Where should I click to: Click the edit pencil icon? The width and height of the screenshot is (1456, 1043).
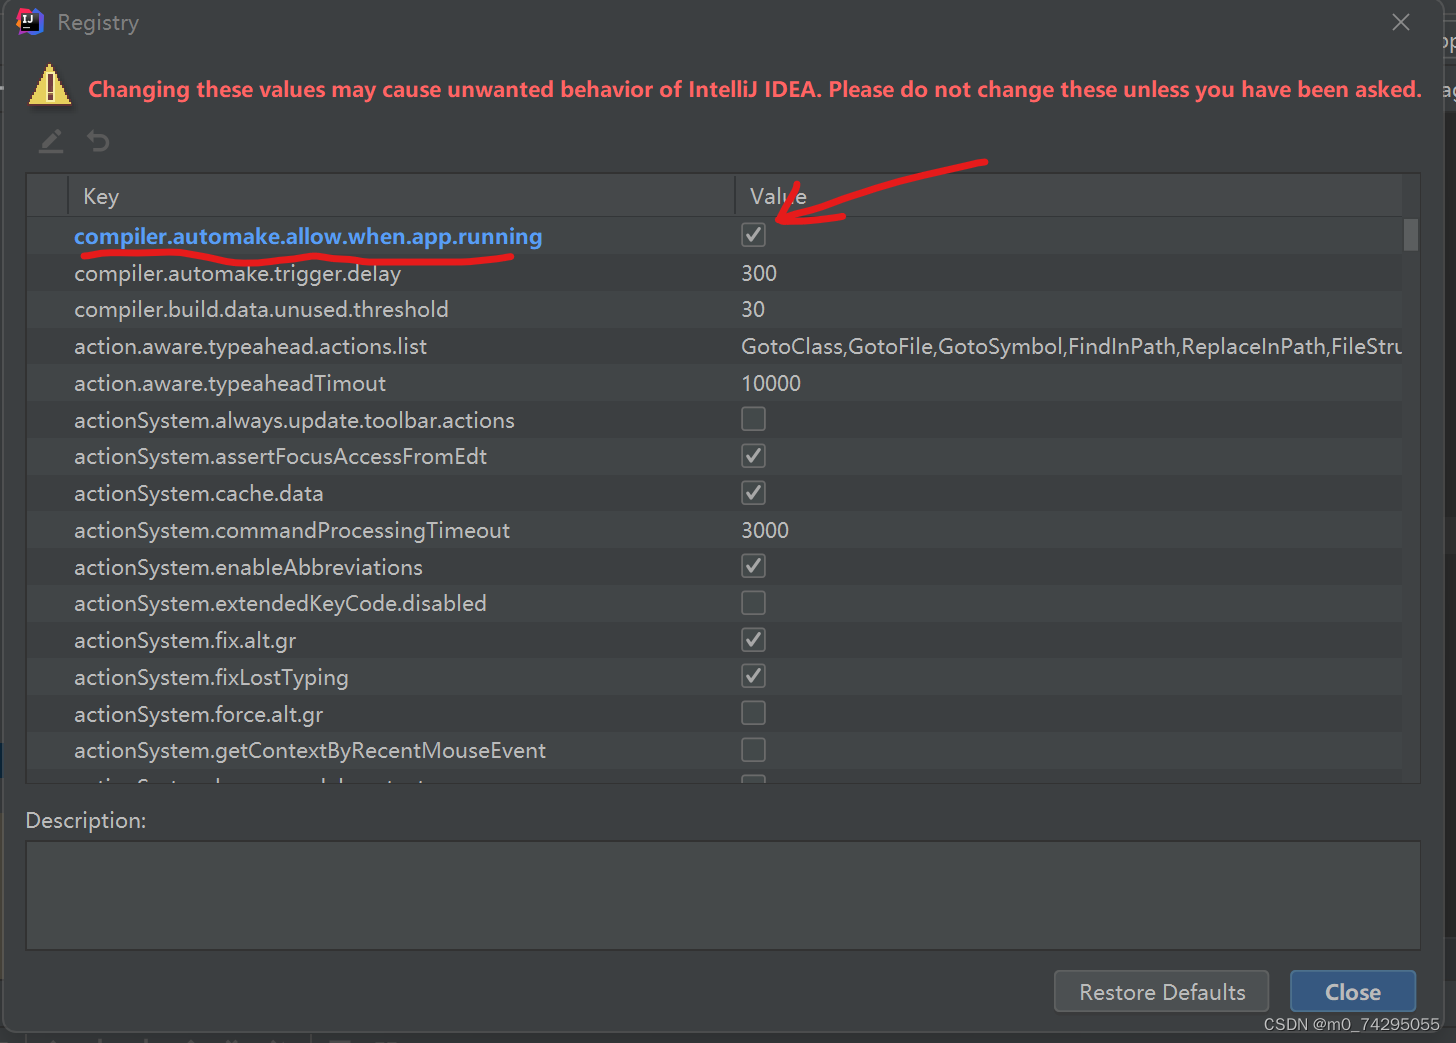(50, 141)
